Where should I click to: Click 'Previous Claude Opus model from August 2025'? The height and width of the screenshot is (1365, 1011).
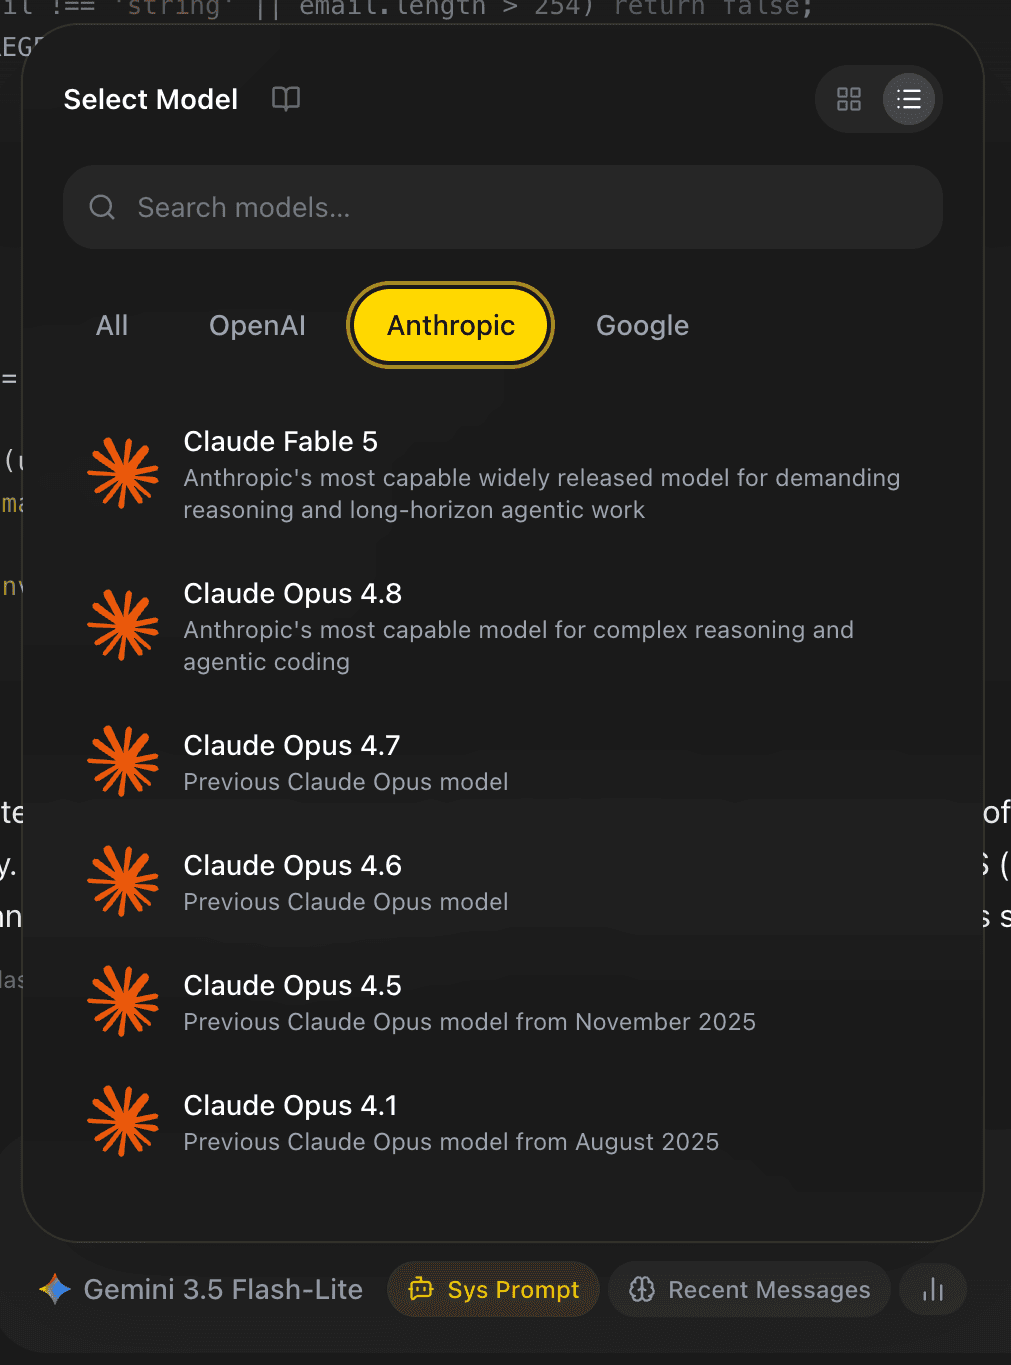pos(451,1142)
